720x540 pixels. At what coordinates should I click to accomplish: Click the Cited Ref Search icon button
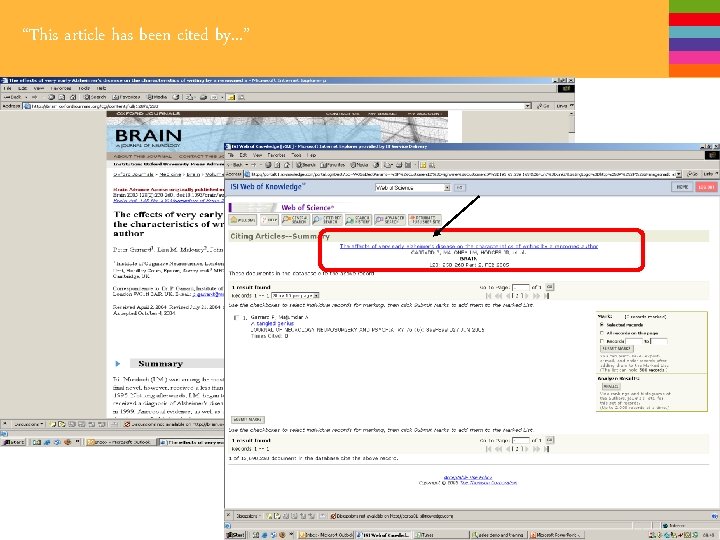click(x=327, y=220)
